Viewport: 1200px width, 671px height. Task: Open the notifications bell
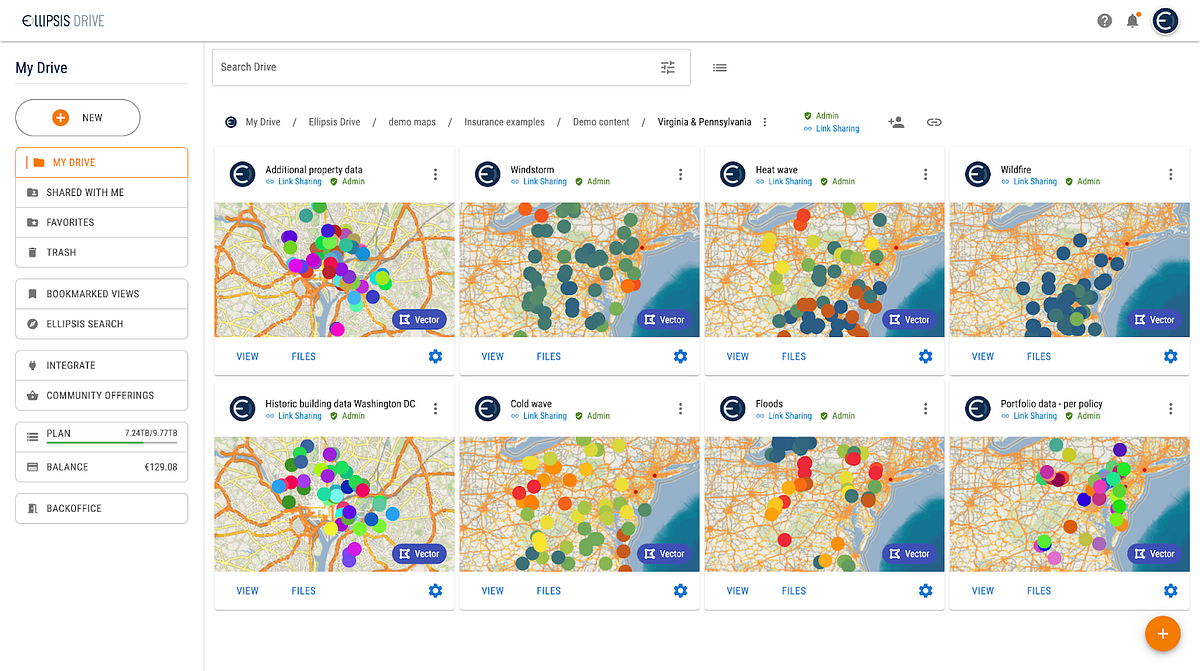tap(1133, 19)
